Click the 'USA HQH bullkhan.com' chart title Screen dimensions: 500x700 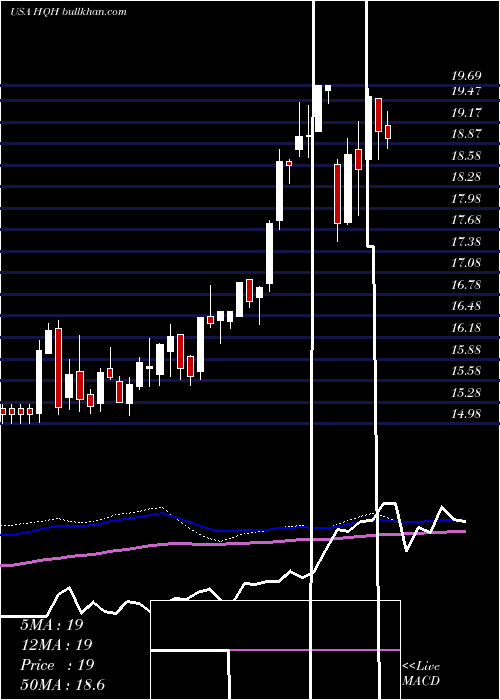coord(68,11)
